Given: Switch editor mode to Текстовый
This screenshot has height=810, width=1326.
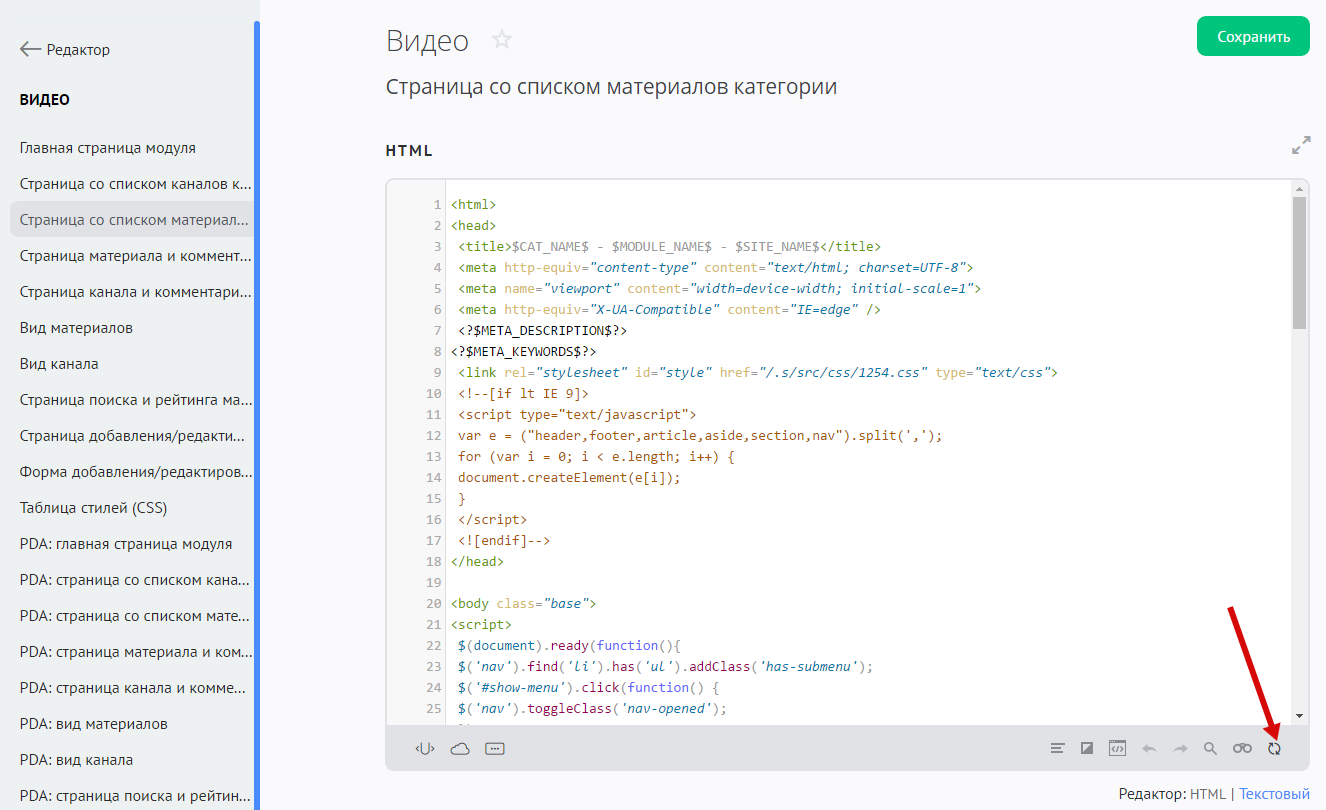Looking at the screenshot, I should [x=1274, y=794].
